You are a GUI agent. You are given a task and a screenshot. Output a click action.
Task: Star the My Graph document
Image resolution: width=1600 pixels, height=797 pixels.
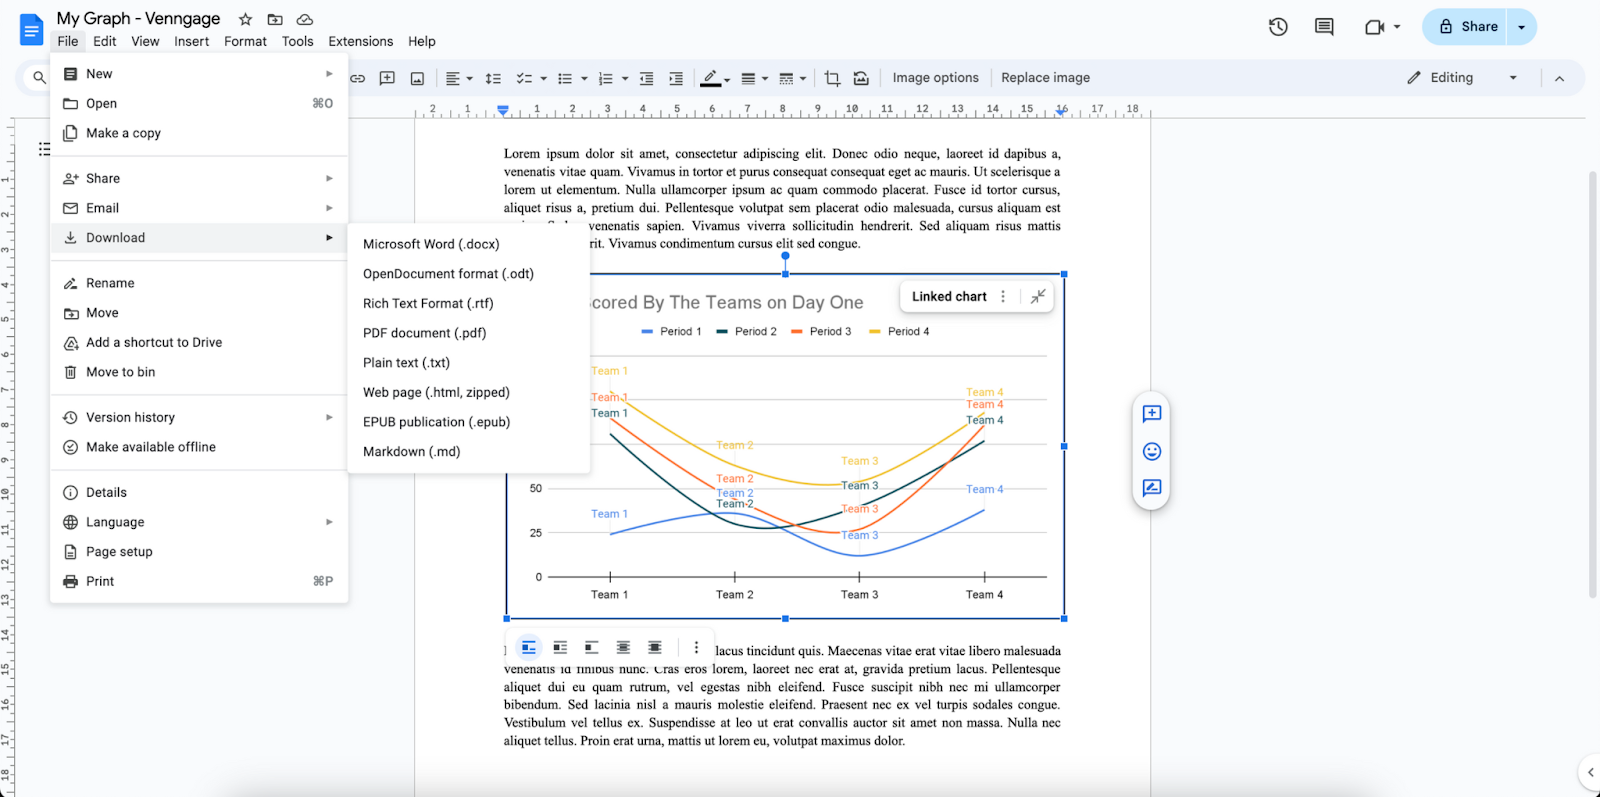(245, 19)
